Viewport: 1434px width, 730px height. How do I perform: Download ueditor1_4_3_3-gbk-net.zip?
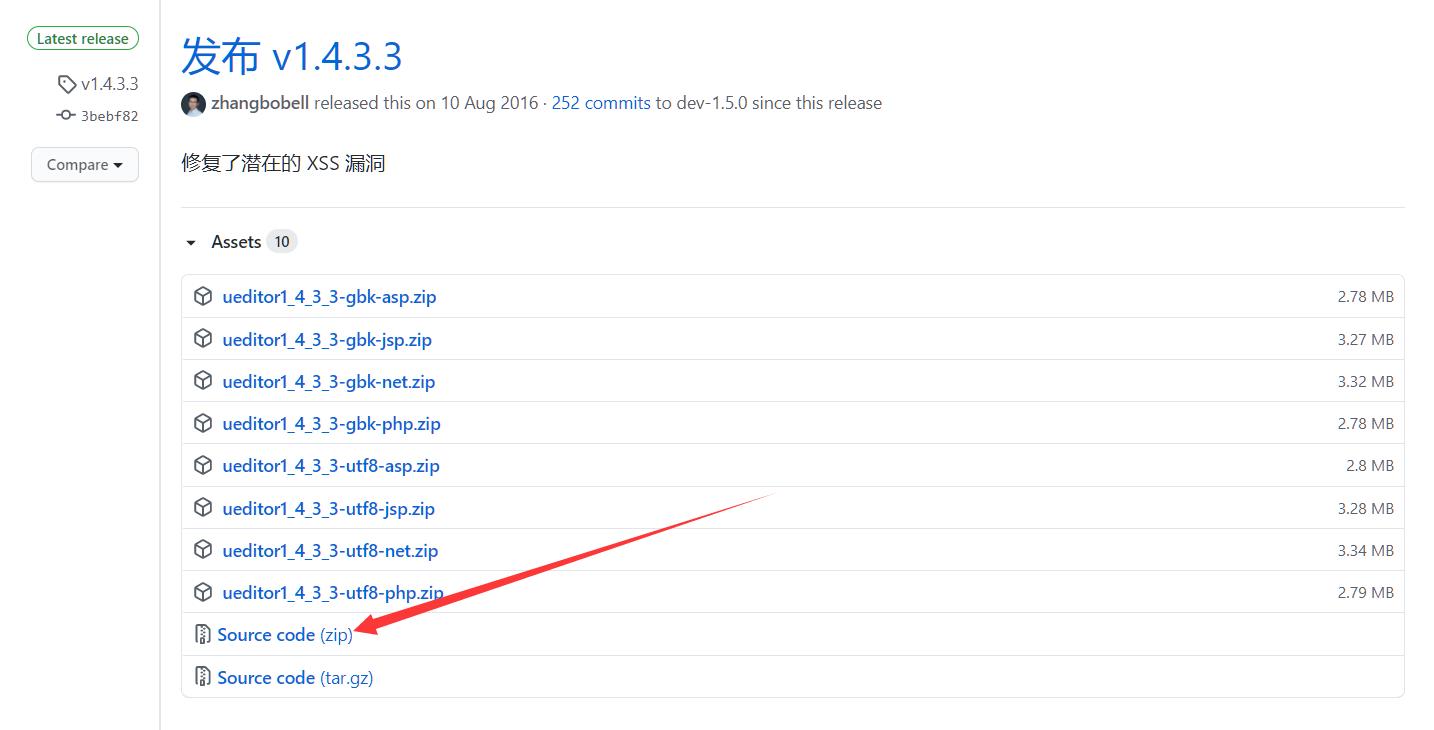tap(329, 382)
